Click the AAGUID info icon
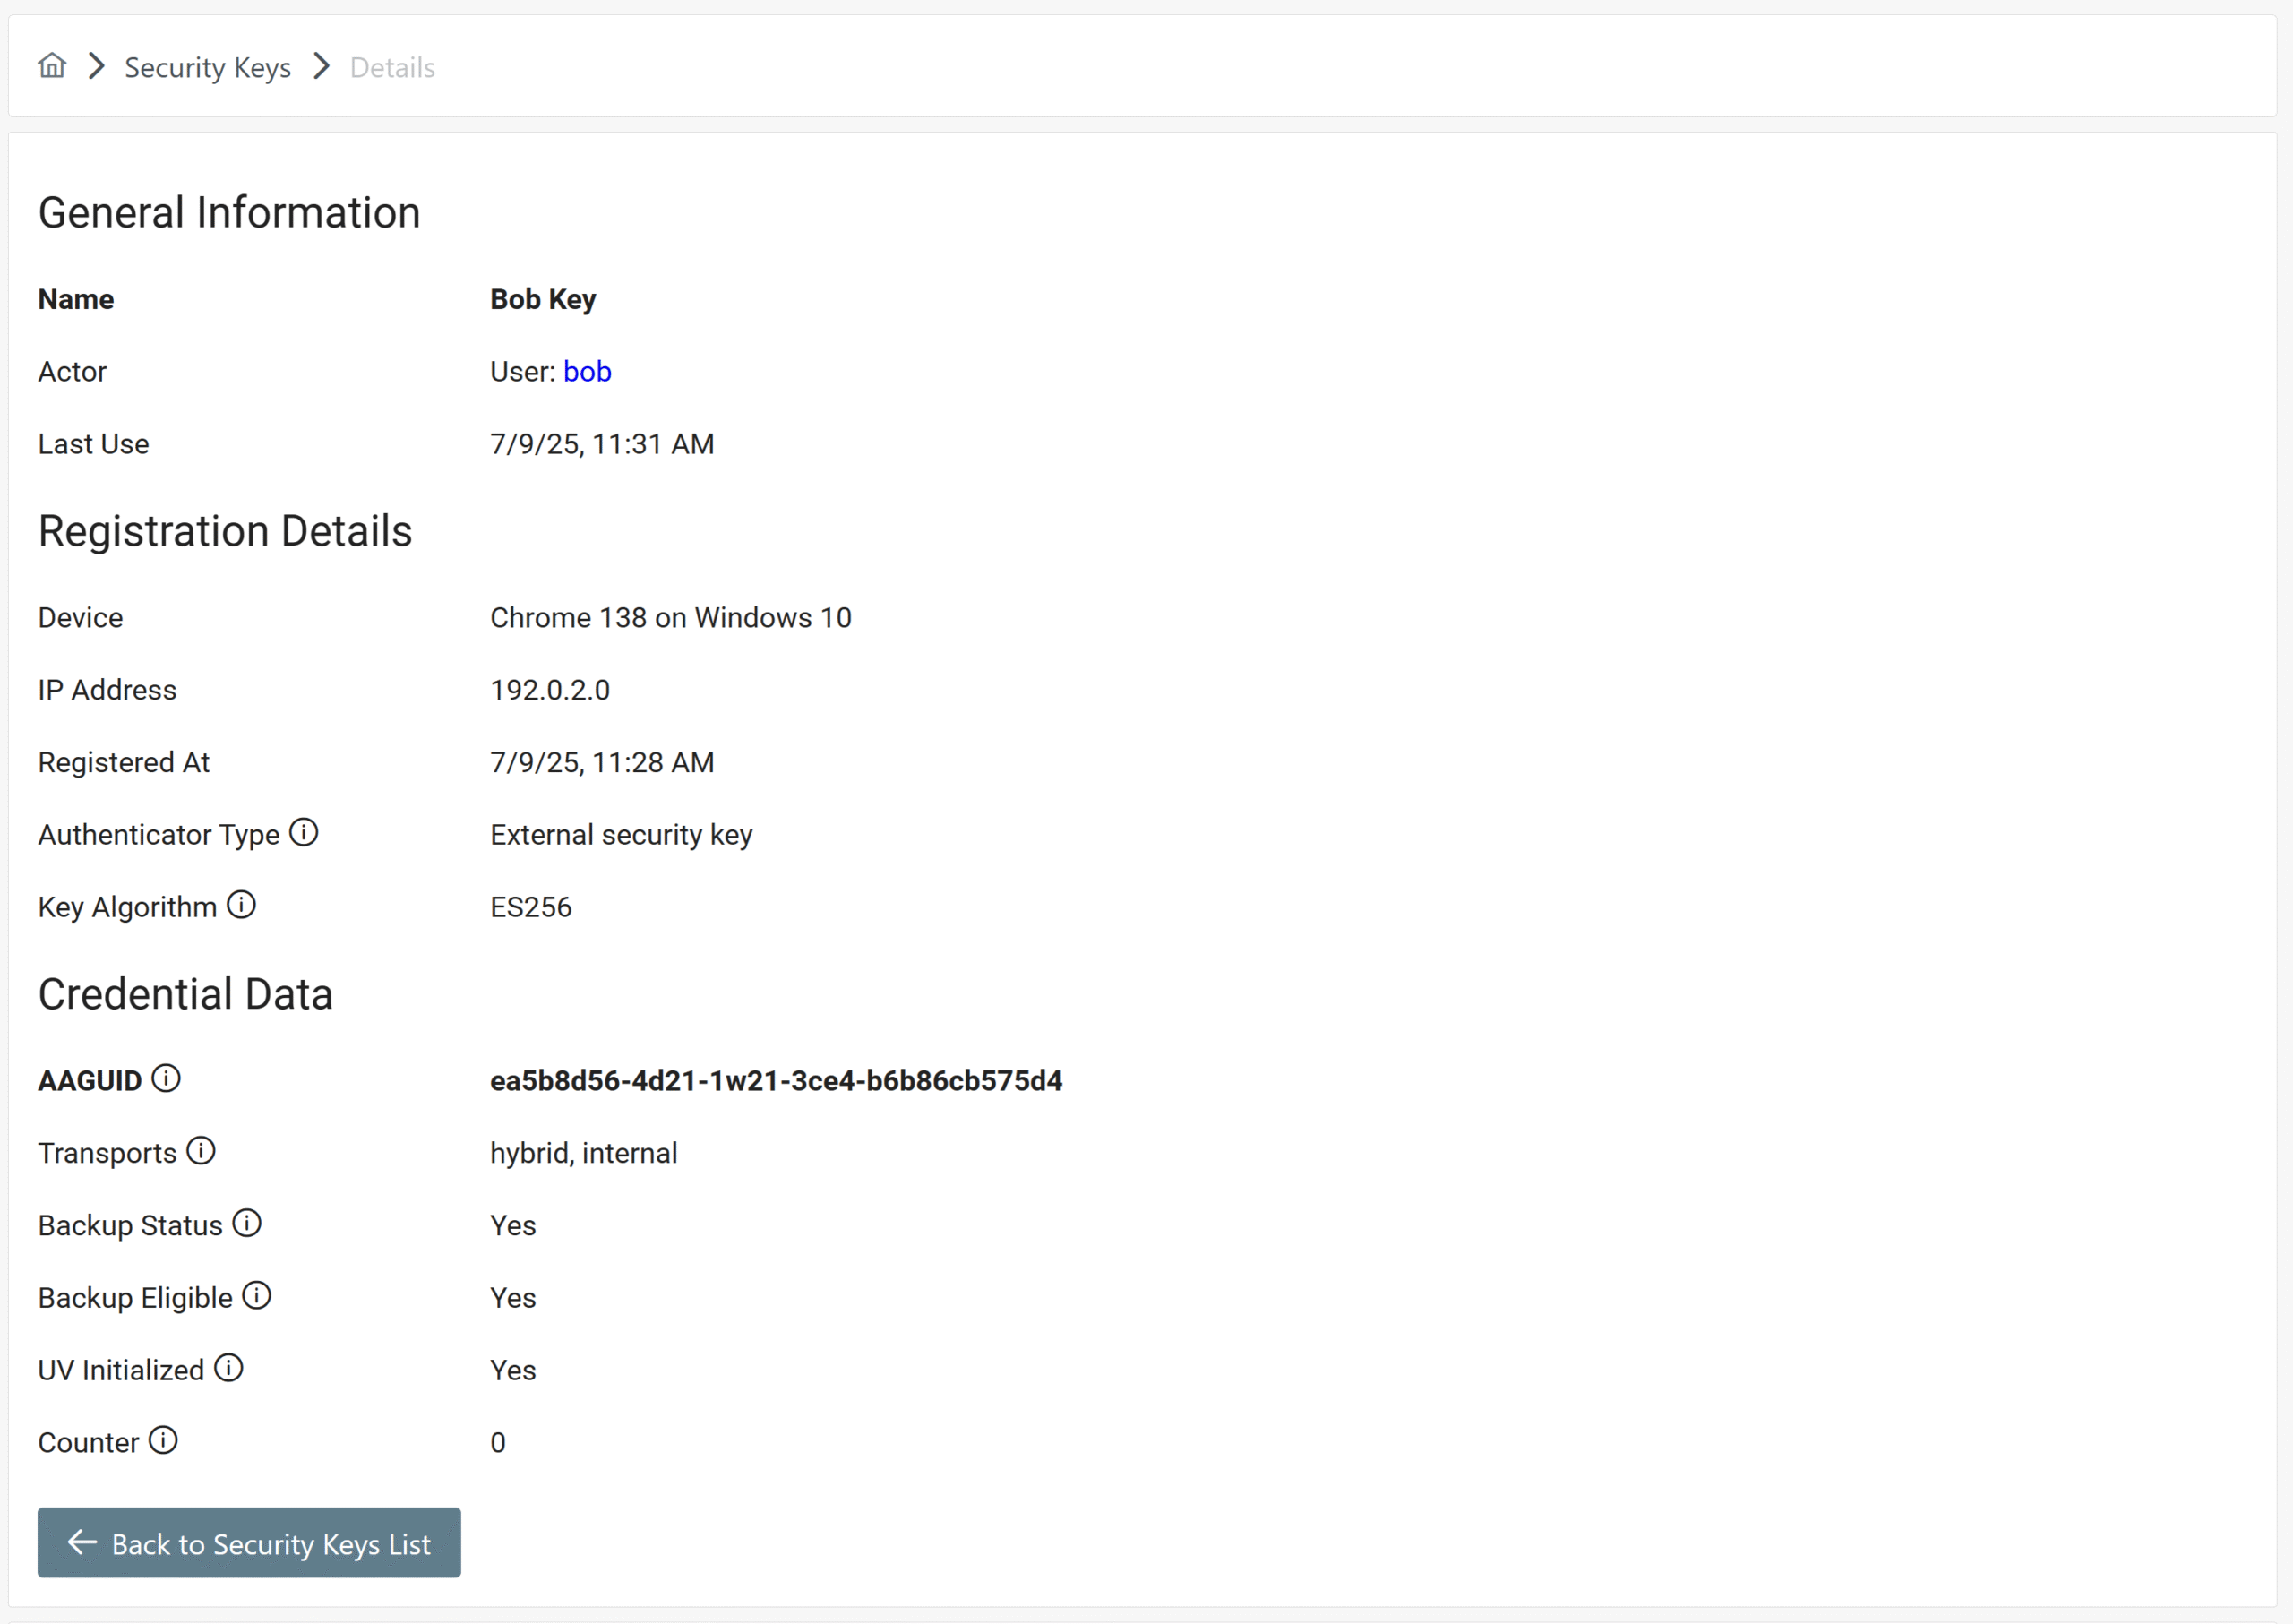2293x1624 pixels. [x=166, y=1078]
